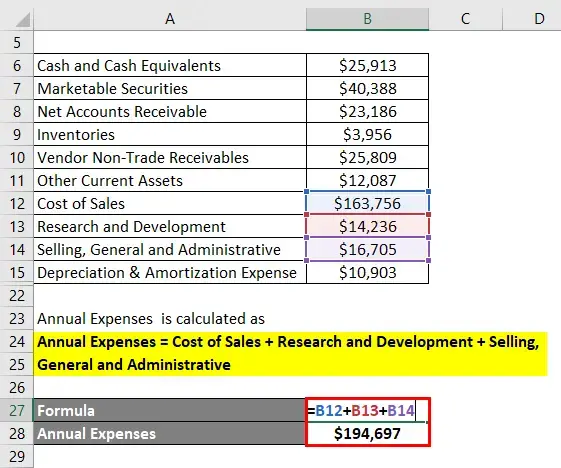The image size is (561, 468).
Task: Click the Cash and Cash Equivalents cell
Action: click(170, 65)
